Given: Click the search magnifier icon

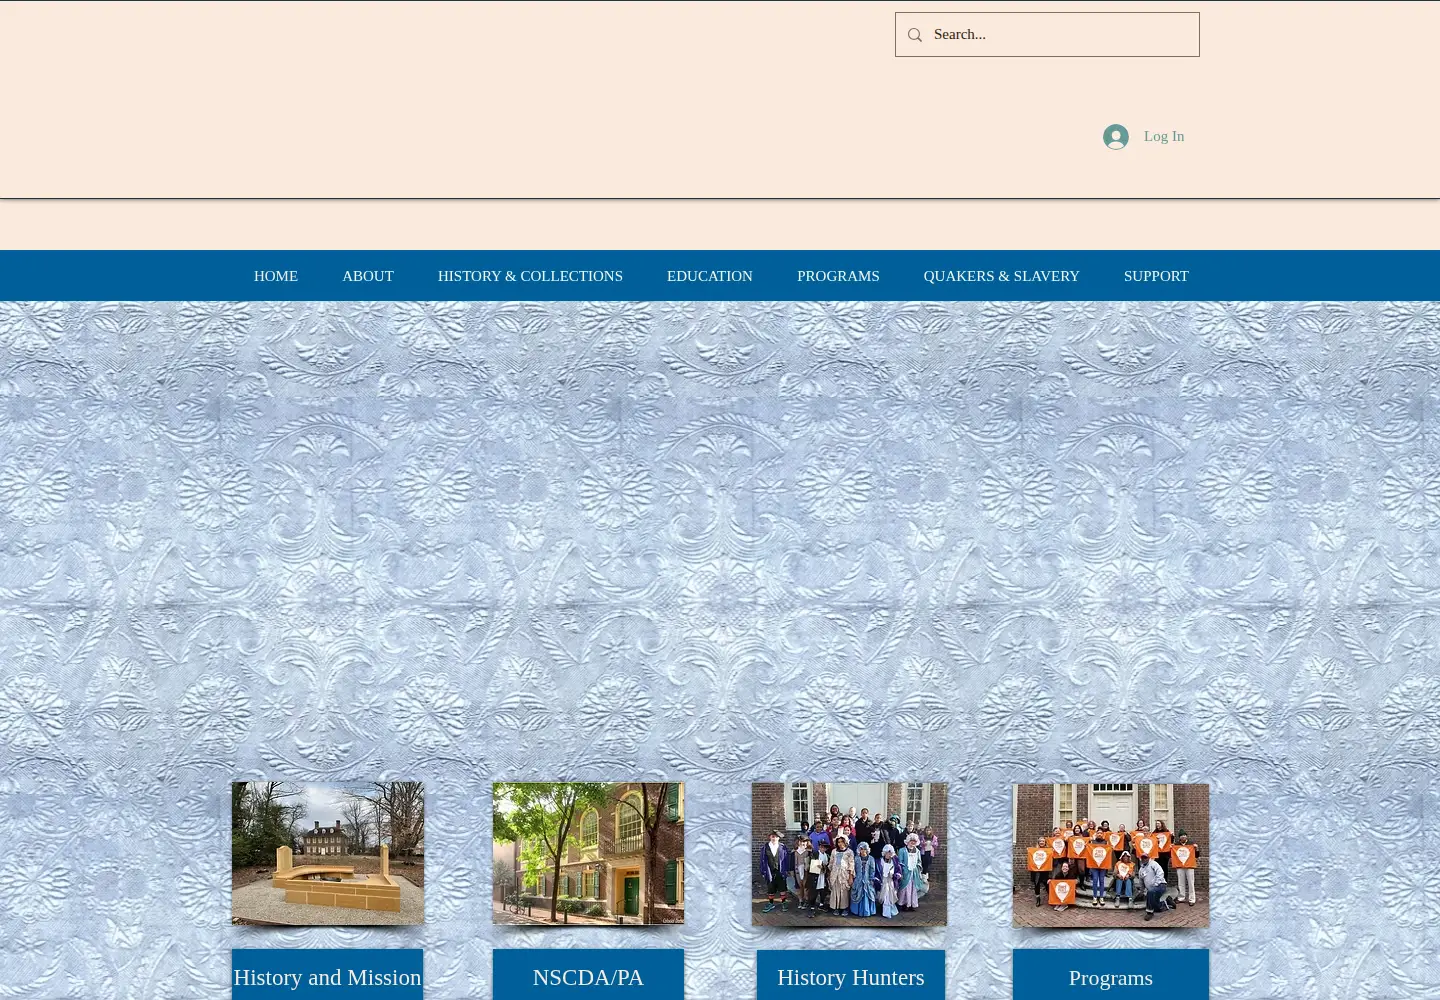Looking at the screenshot, I should pos(914,35).
